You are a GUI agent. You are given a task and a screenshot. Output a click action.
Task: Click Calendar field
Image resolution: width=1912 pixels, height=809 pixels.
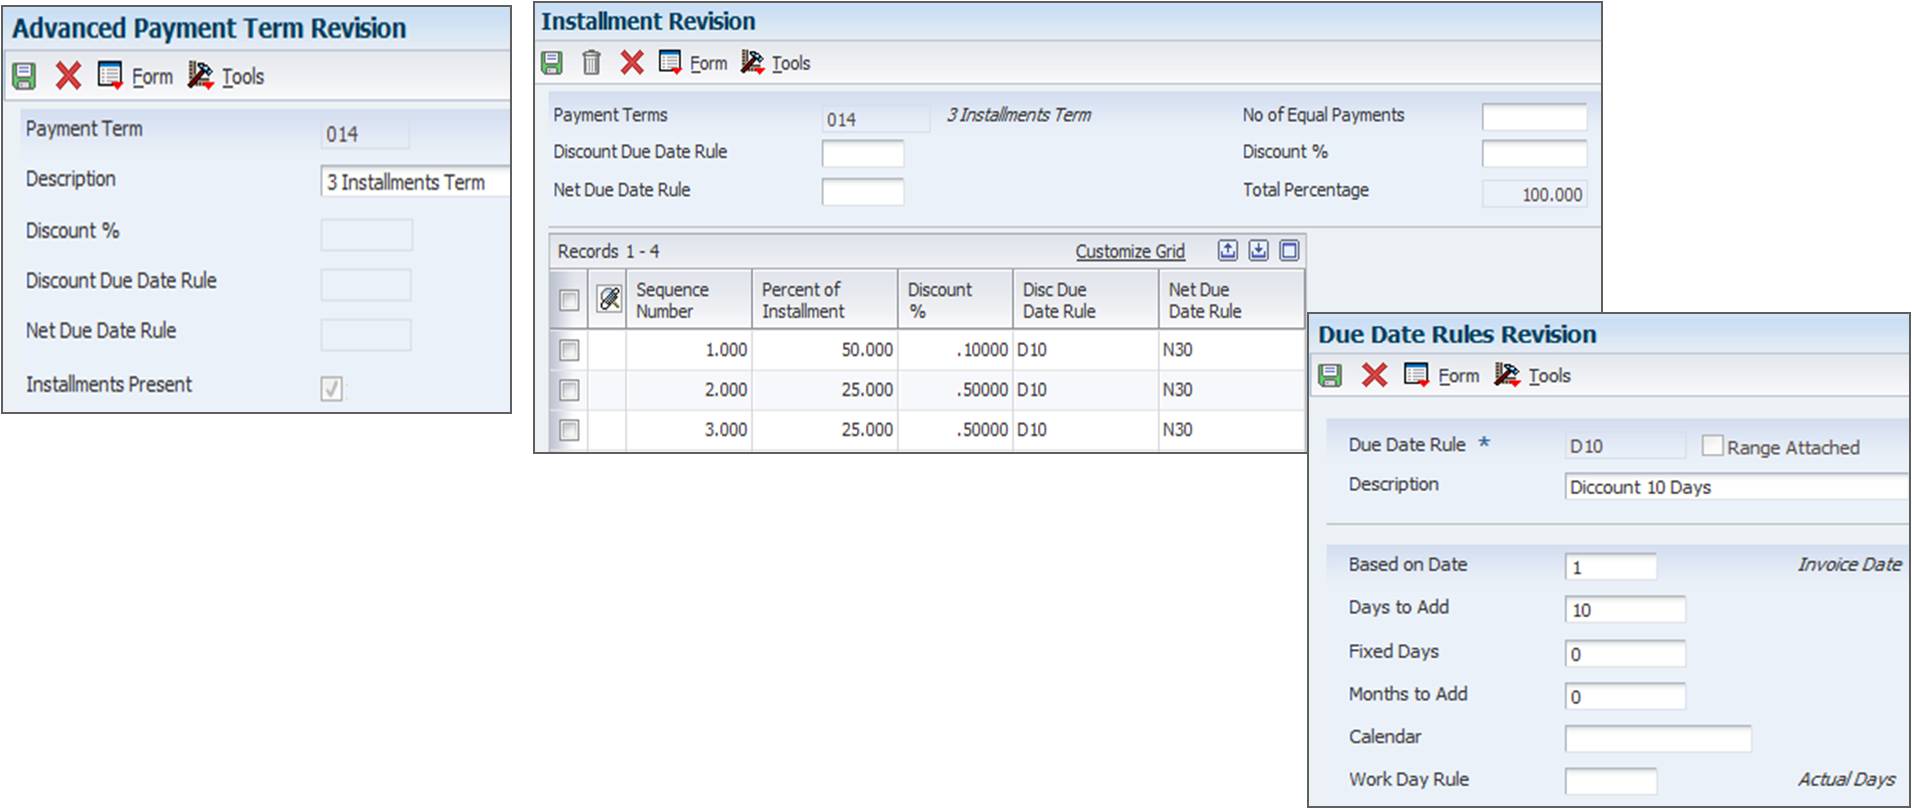pyautogui.click(x=1658, y=739)
